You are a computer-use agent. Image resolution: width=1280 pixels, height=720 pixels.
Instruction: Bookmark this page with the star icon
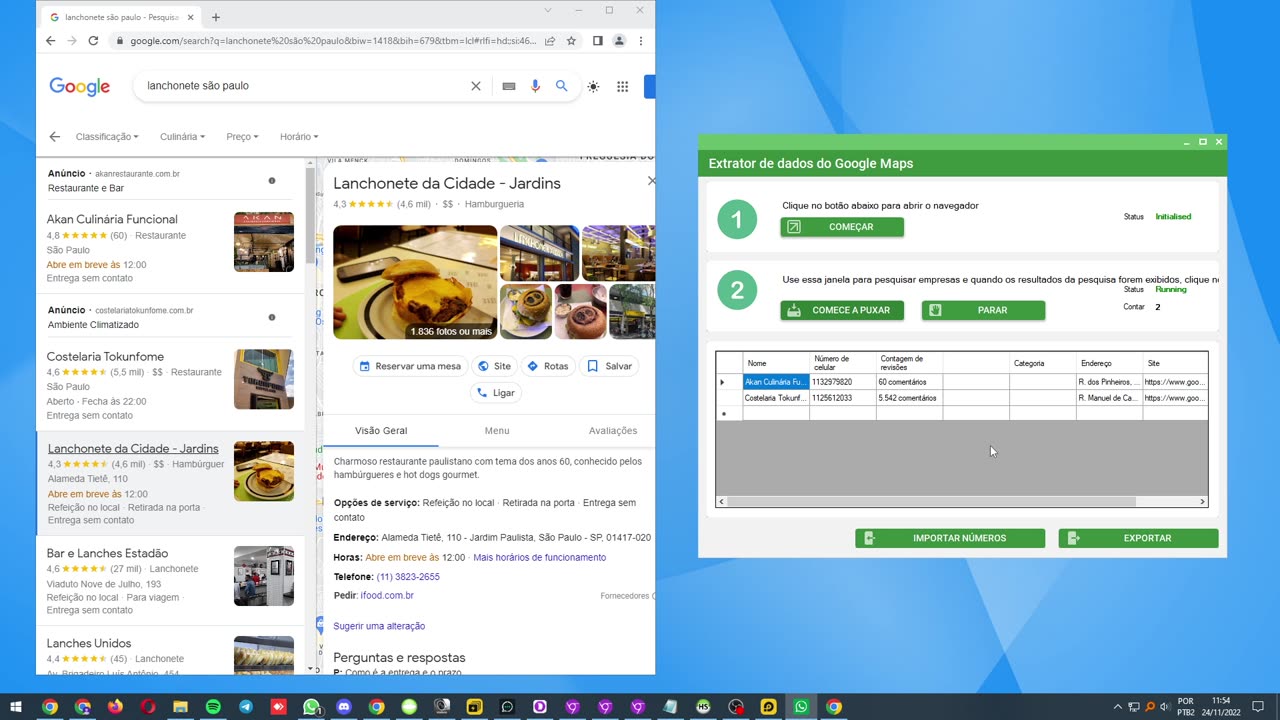tap(571, 41)
